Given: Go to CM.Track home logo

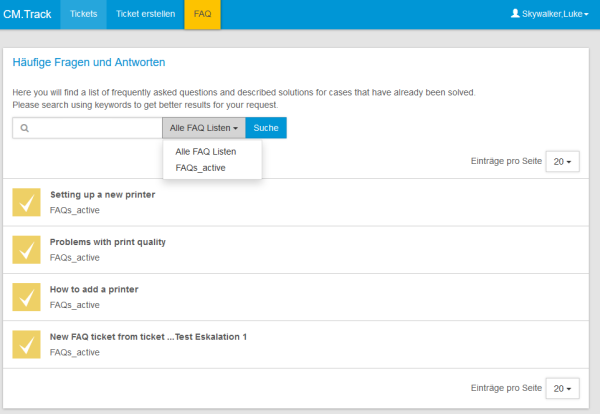Looking at the screenshot, I should pos(27,14).
